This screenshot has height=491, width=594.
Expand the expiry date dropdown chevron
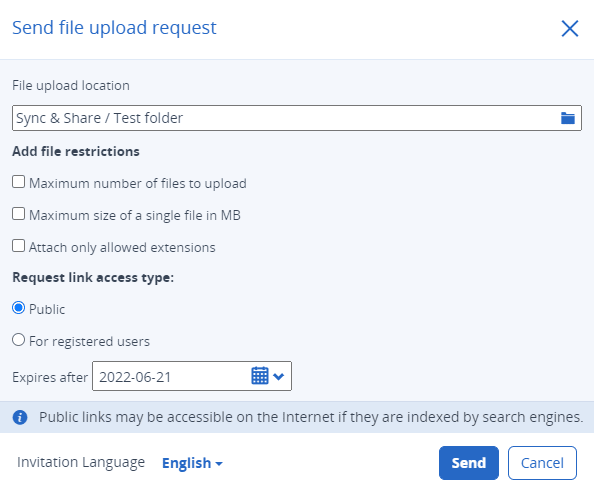pyautogui.click(x=279, y=377)
